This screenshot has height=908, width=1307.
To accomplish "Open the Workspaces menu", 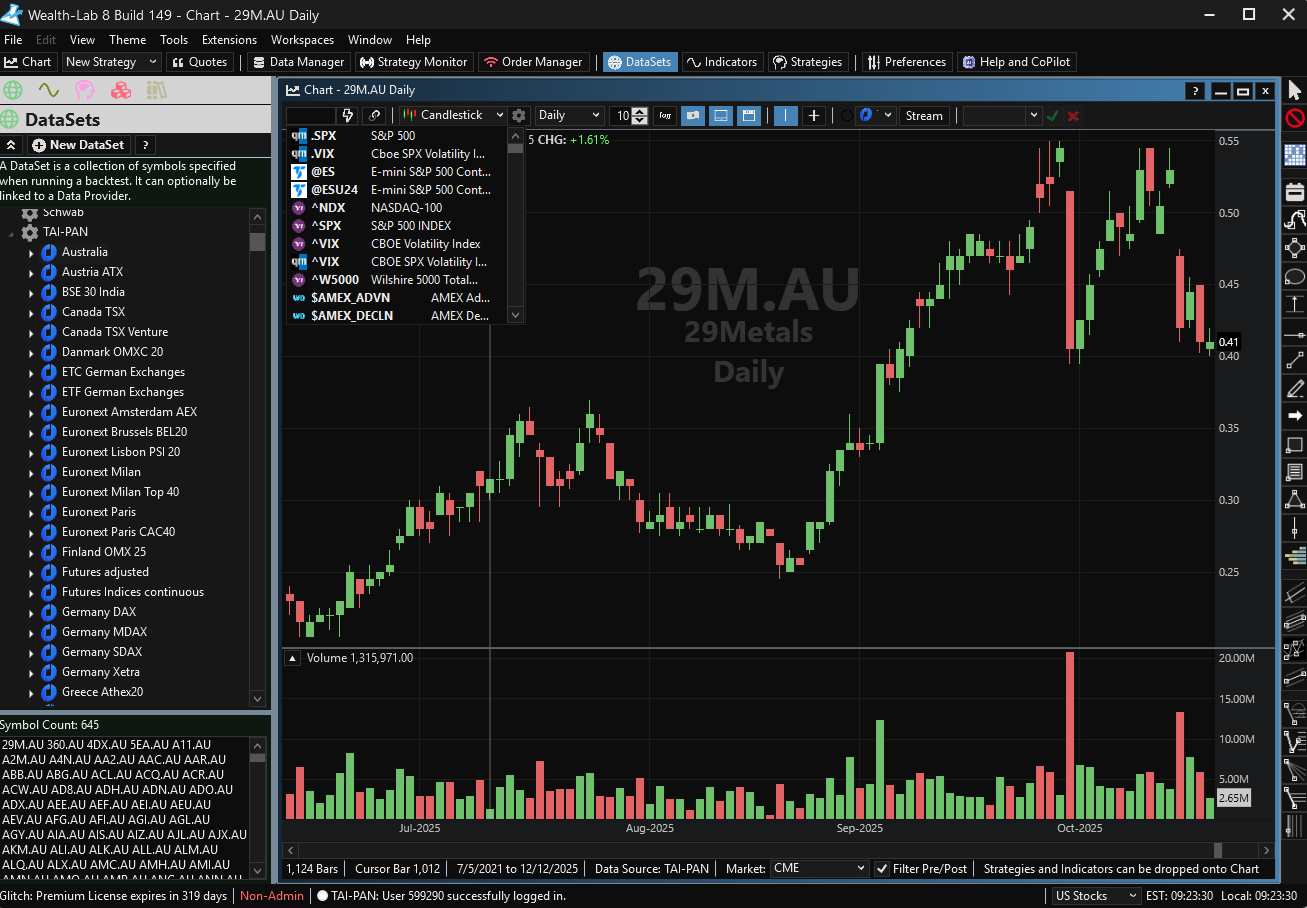I will [x=302, y=40].
